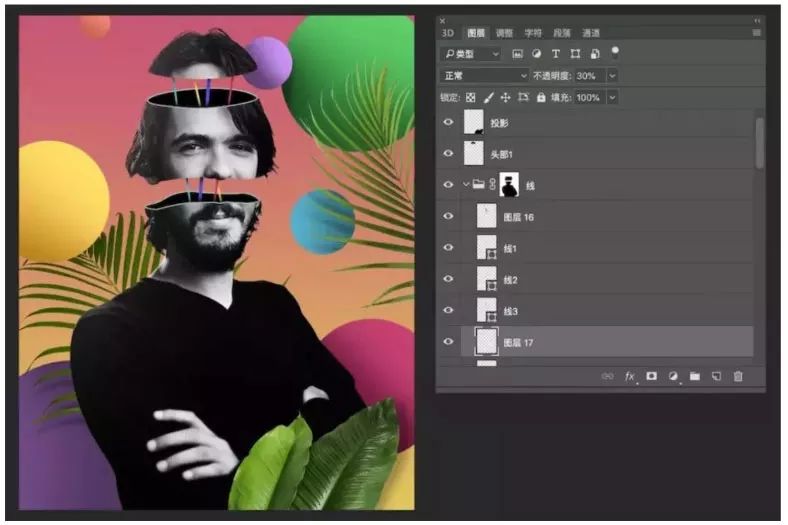Viewport: 788px width, 525px height.
Task: Open the fill slider dropdown arrow
Action: [612, 97]
